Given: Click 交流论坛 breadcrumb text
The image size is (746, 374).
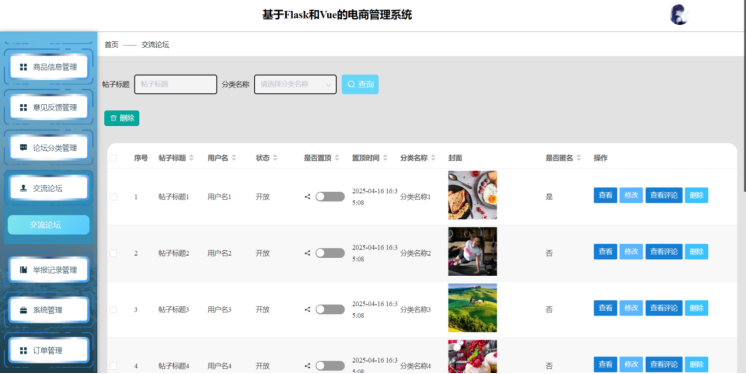Looking at the screenshot, I should pyautogui.click(x=155, y=45).
